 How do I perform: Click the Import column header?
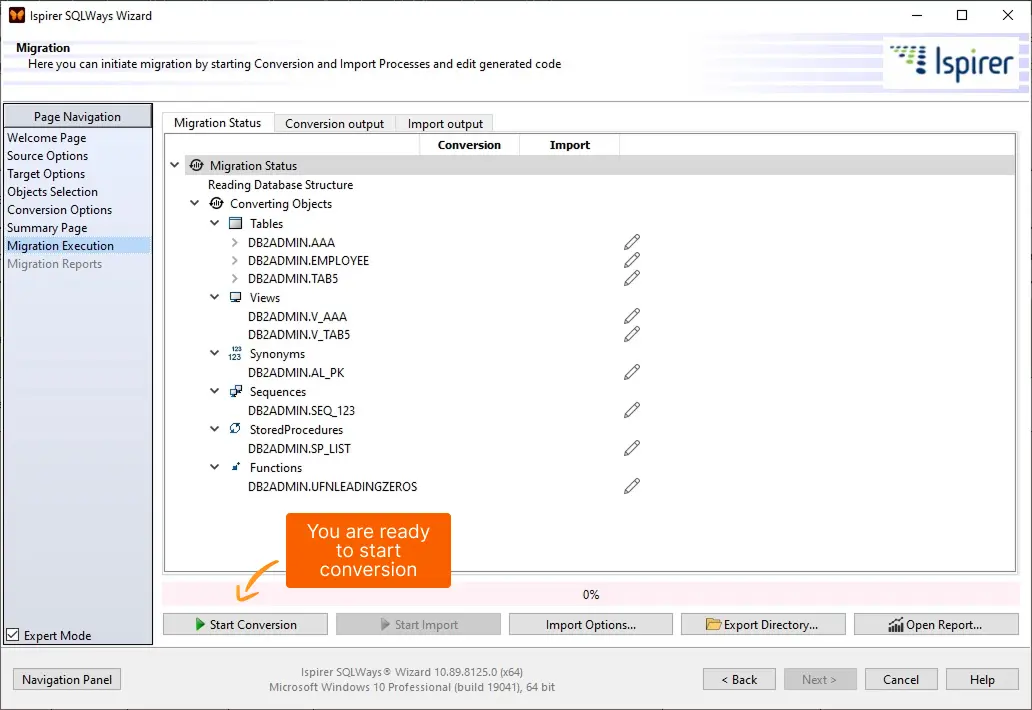pyautogui.click(x=570, y=145)
